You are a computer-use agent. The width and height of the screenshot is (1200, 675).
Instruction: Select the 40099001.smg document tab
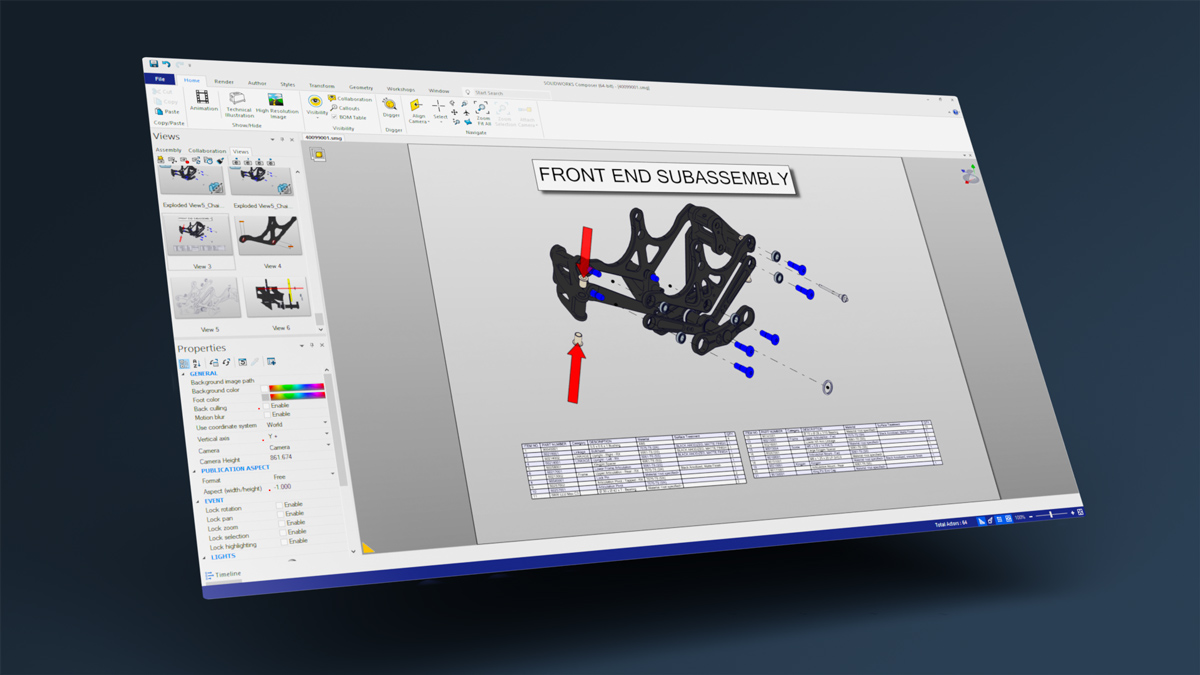[x=323, y=138]
